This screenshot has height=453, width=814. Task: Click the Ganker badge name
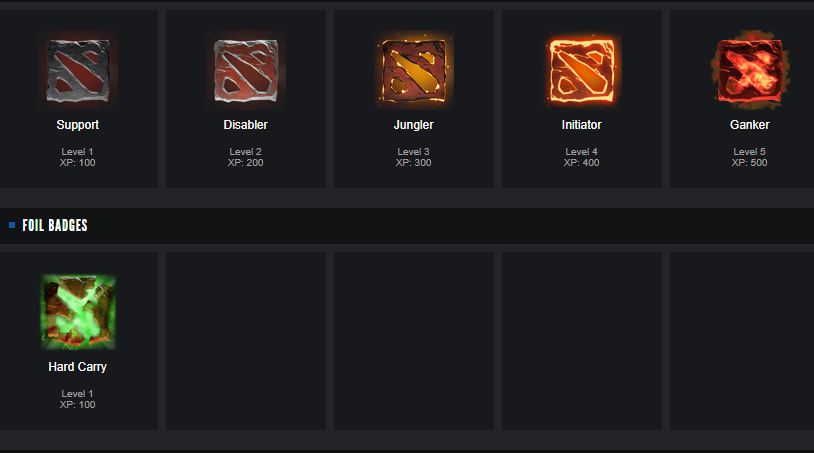[750, 125]
